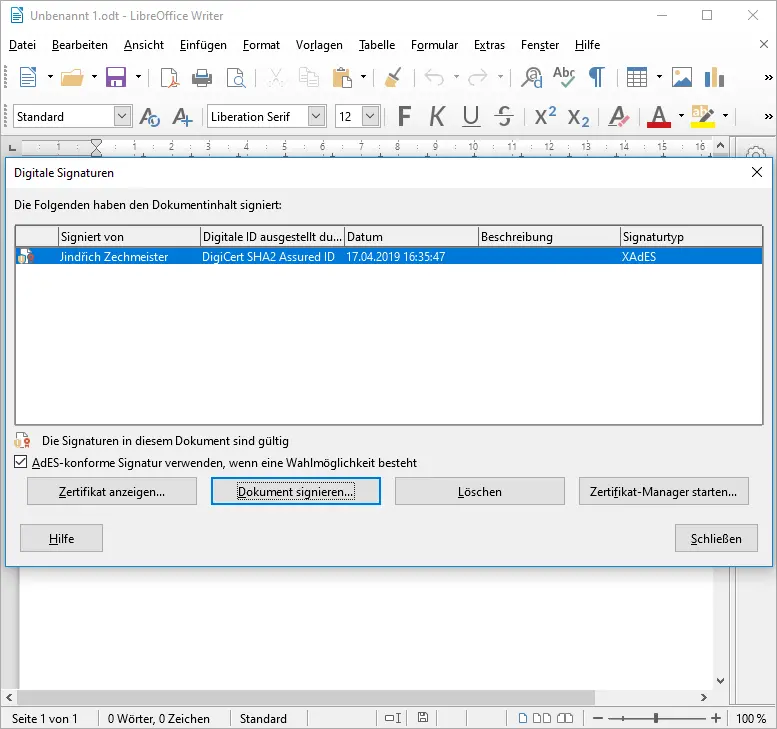Click Hilfe button in dialog
This screenshot has height=729, width=777.
click(x=61, y=538)
